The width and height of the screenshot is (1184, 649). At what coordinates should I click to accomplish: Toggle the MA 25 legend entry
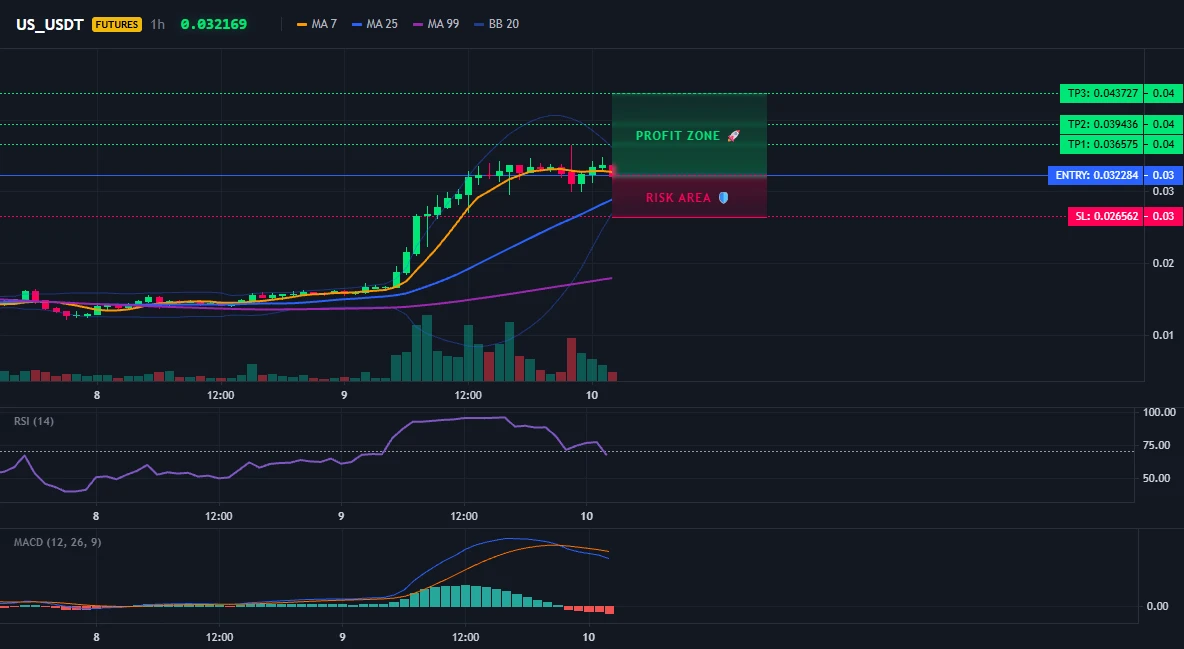[375, 24]
